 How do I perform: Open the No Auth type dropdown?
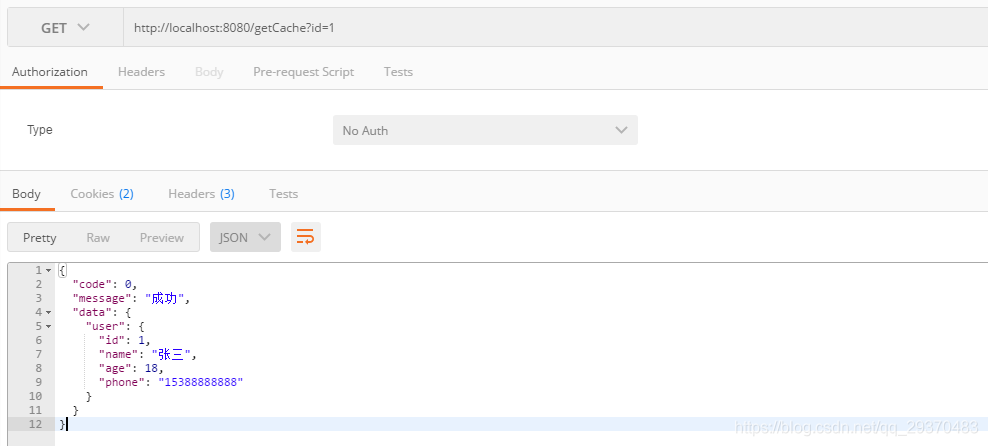pyautogui.click(x=485, y=130)
